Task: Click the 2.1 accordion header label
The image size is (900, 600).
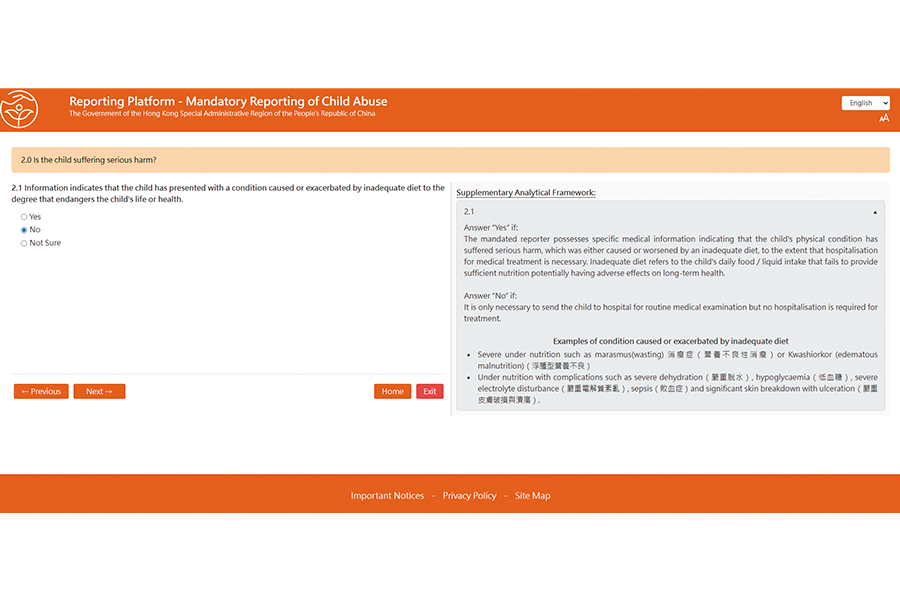Action: [x=469, y=212]
